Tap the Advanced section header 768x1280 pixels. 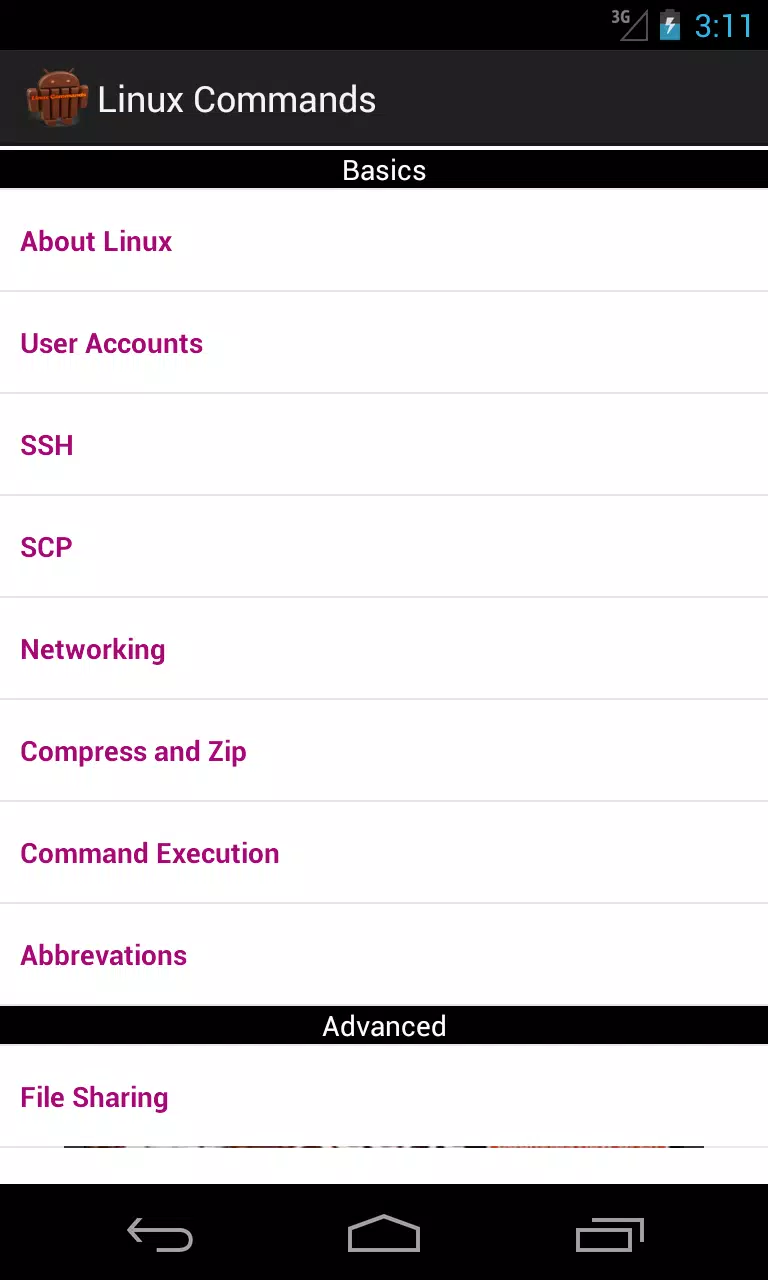coord(384,1026)
